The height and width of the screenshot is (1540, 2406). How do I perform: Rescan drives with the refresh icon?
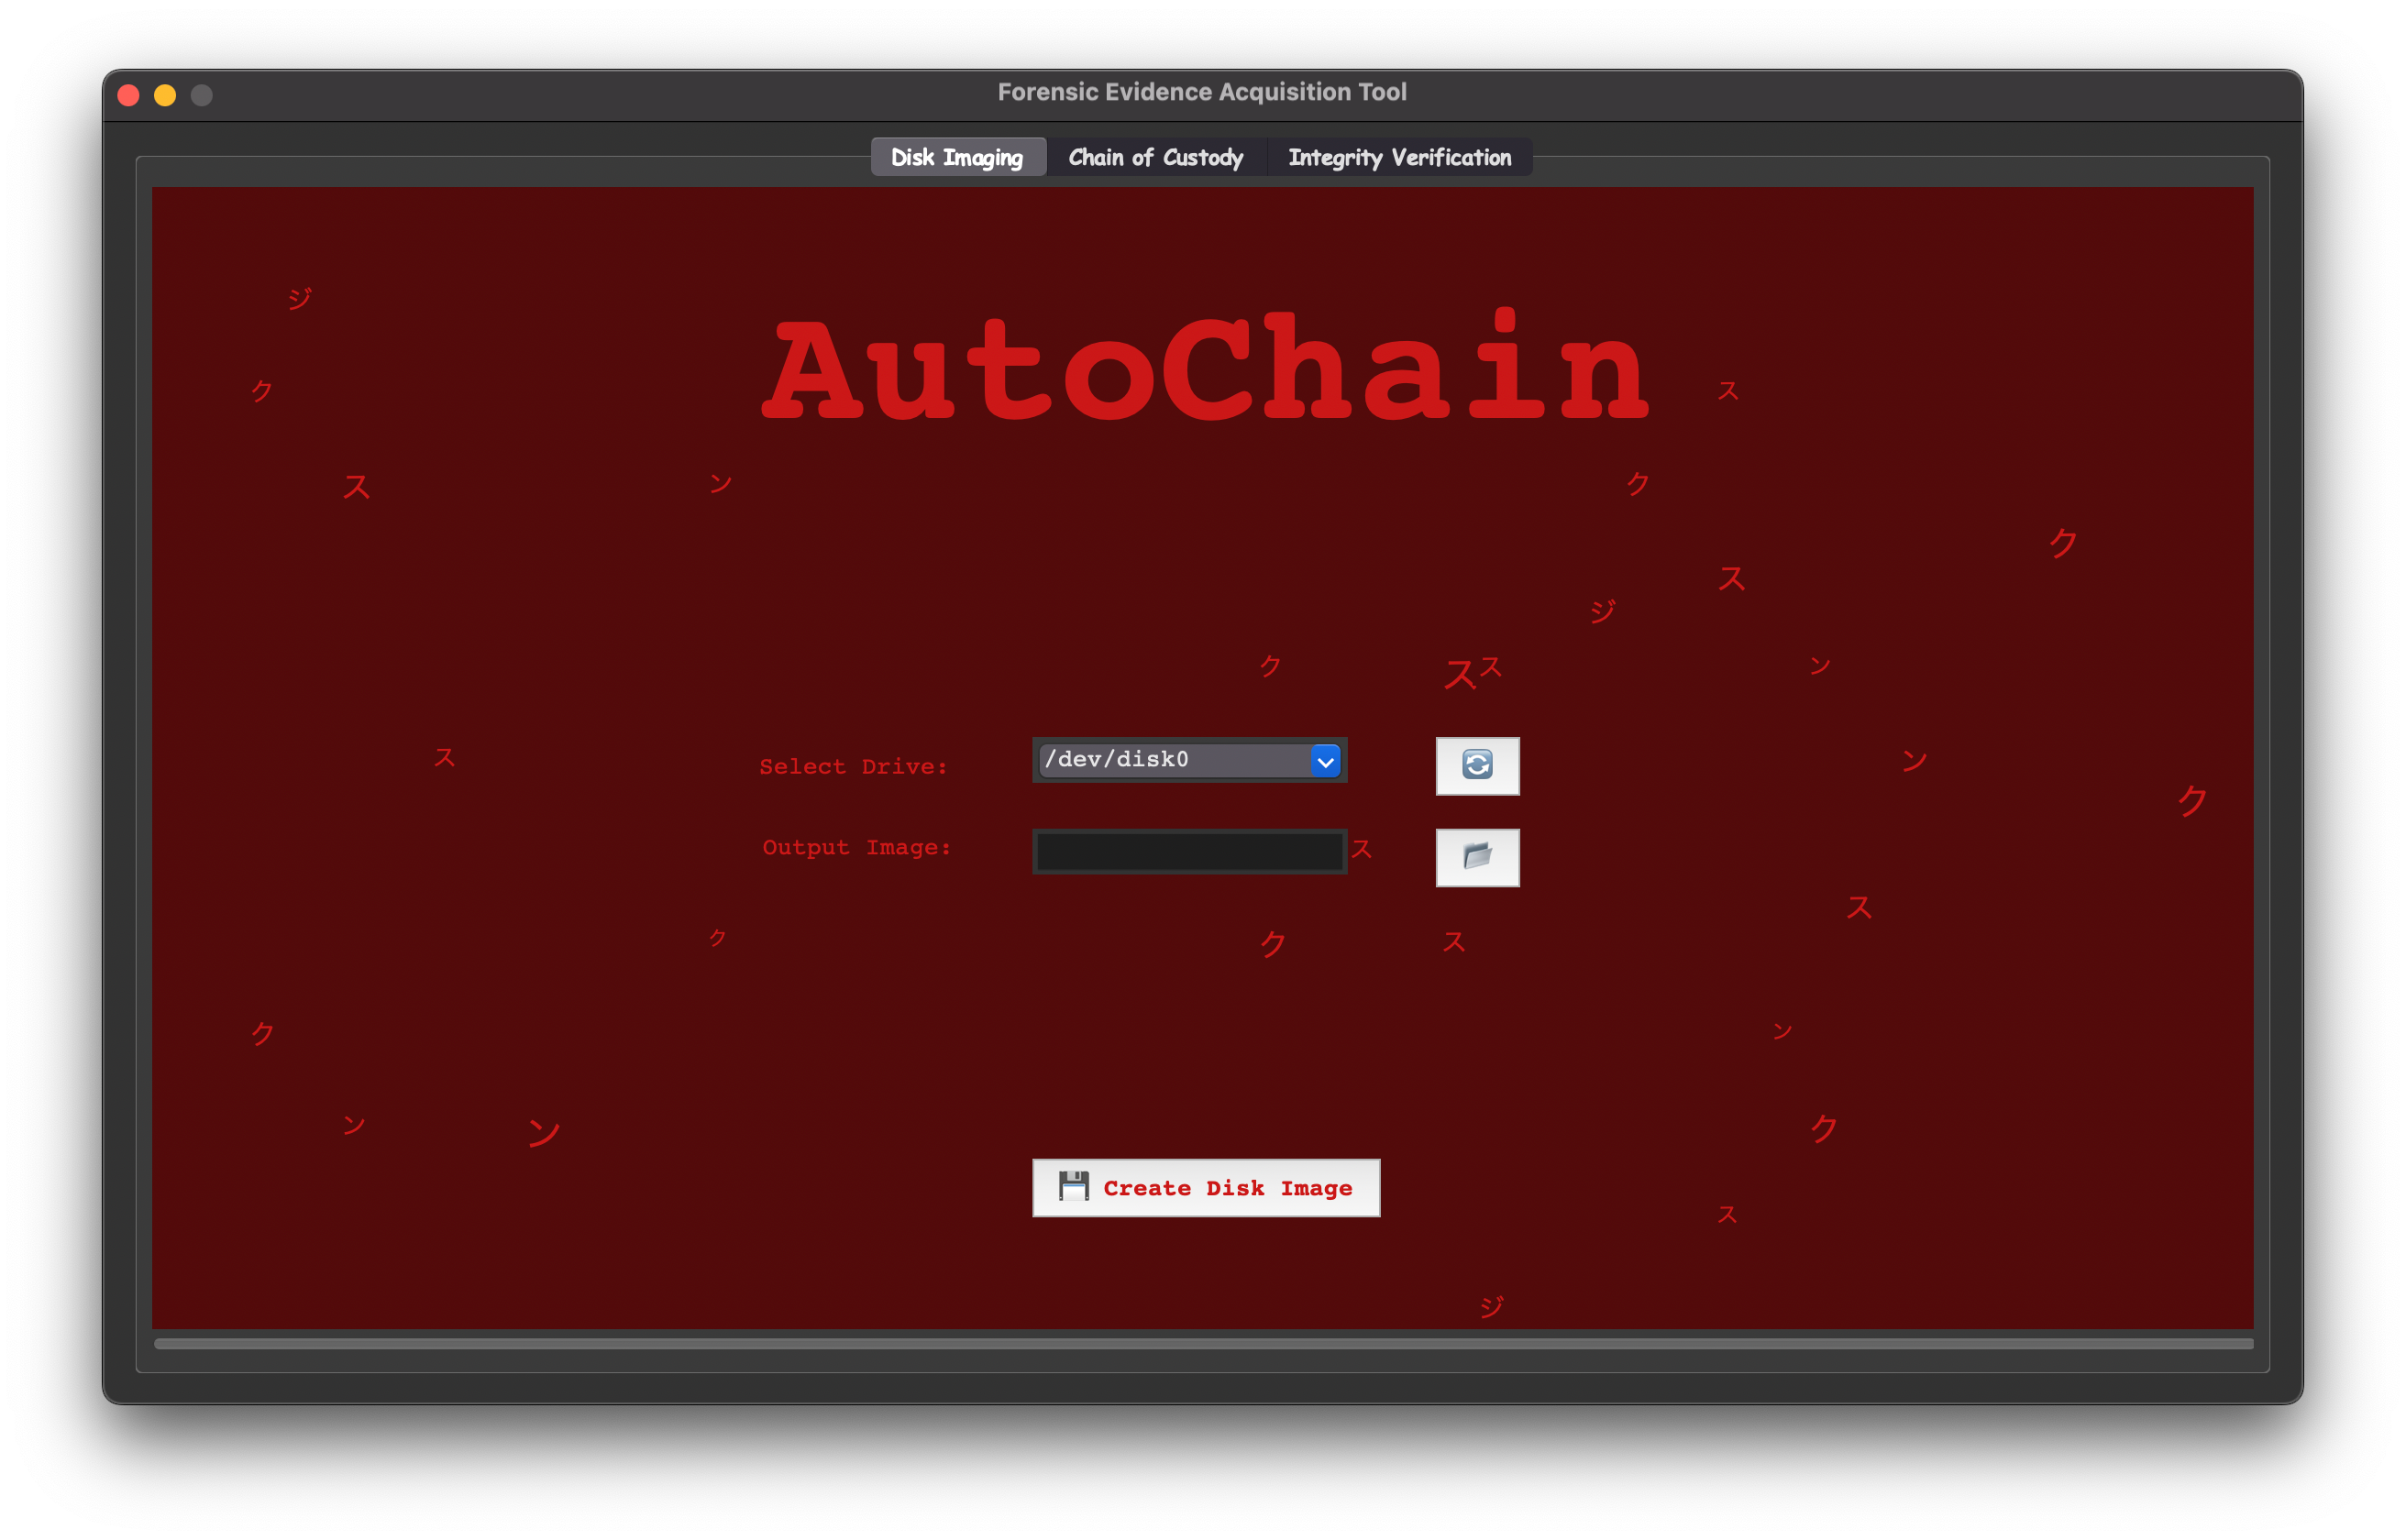click(1477, 766)
